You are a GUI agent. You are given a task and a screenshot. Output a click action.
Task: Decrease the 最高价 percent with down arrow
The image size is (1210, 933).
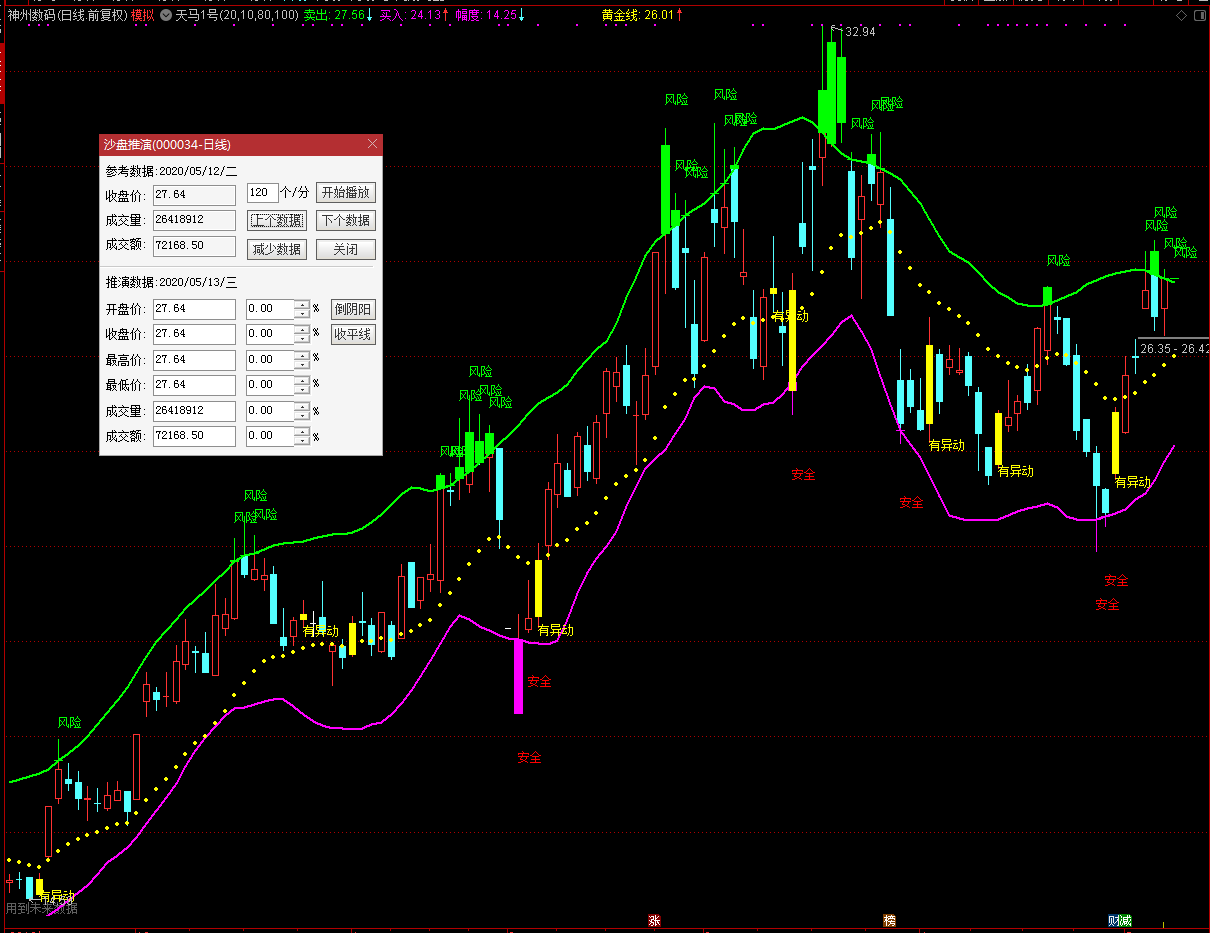[301, 364]
